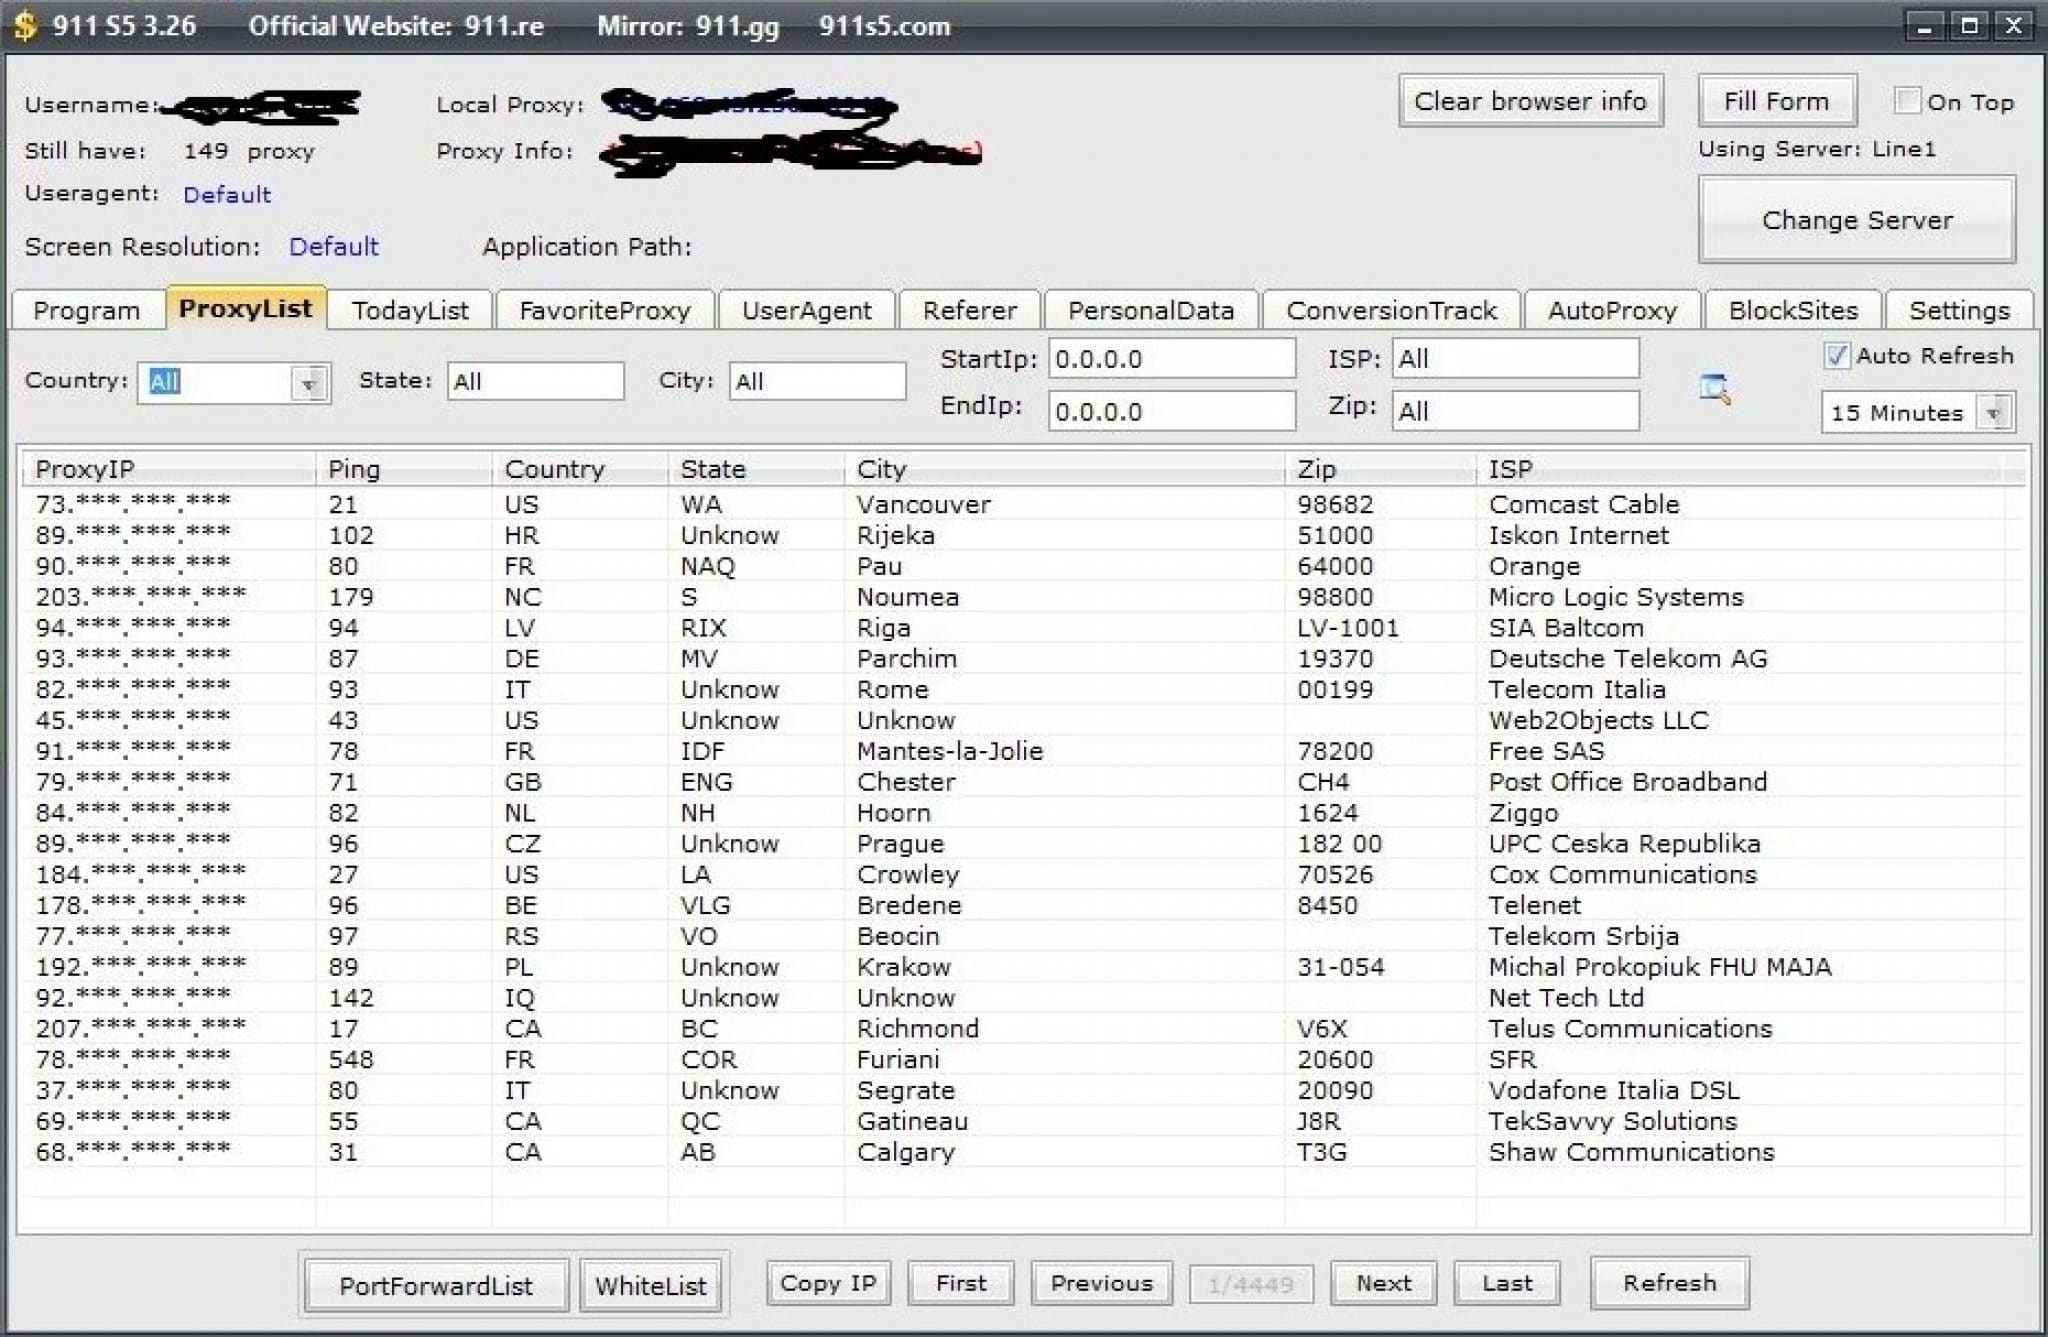Disable Auto Refresh
This screenshot has height=1337, width=2048.
pyautogui.click(x=1840, y=355)
